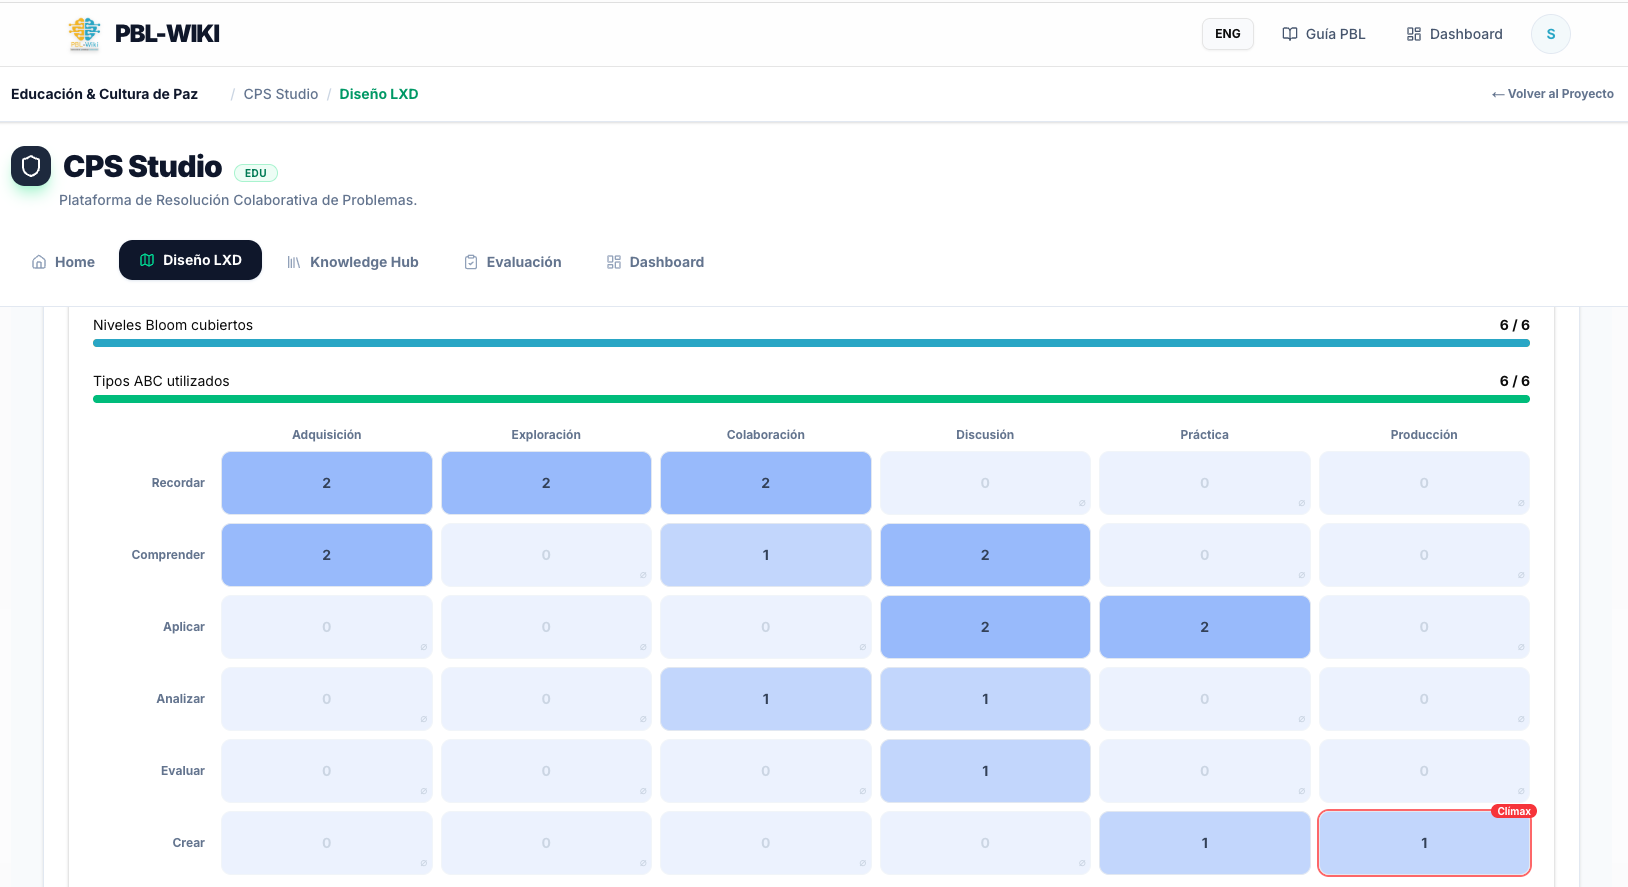Switch language with ENG button
The image size is (1628, 887).
(x=1227, y=34)
